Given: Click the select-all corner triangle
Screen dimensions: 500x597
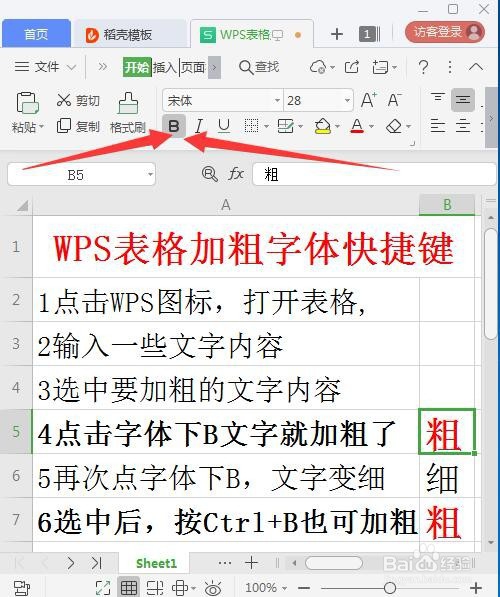Looking at the screenshot, I should [x=23, y=206].
